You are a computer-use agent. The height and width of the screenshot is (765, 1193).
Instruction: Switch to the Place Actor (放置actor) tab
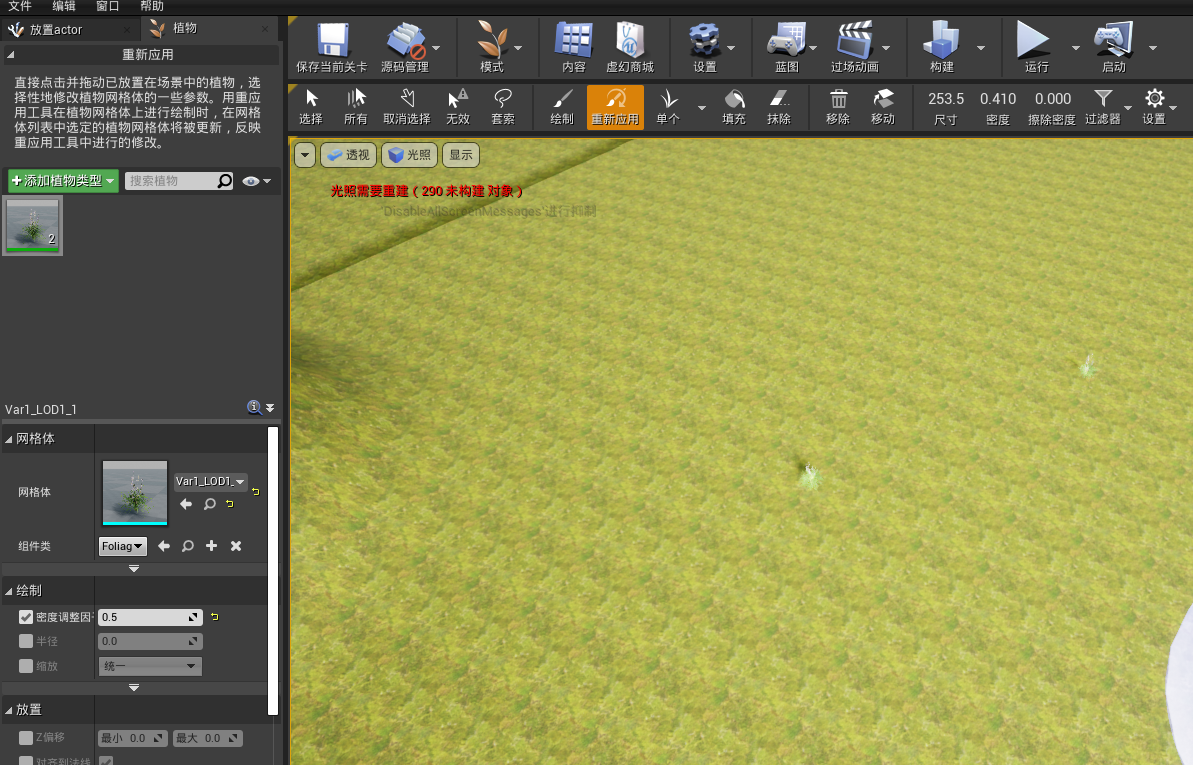click(70, 30)
